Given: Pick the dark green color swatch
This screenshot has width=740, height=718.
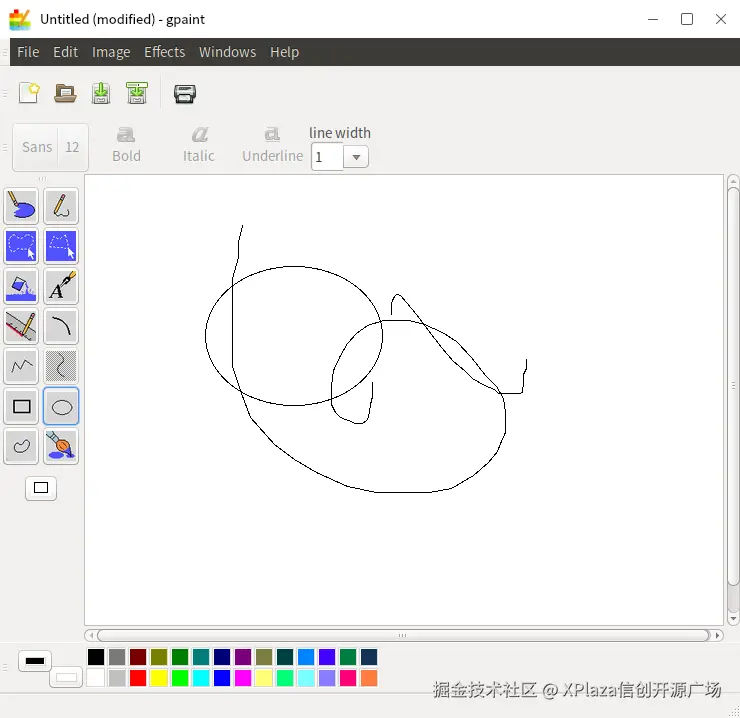Looking at the screenshot, I should click(180, 657).
